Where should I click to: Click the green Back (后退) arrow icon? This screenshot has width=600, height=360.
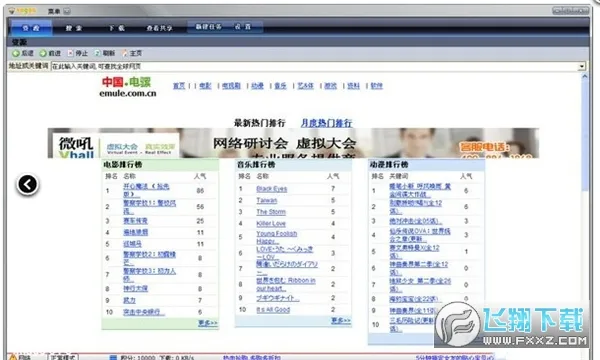[x=16, y=53]
